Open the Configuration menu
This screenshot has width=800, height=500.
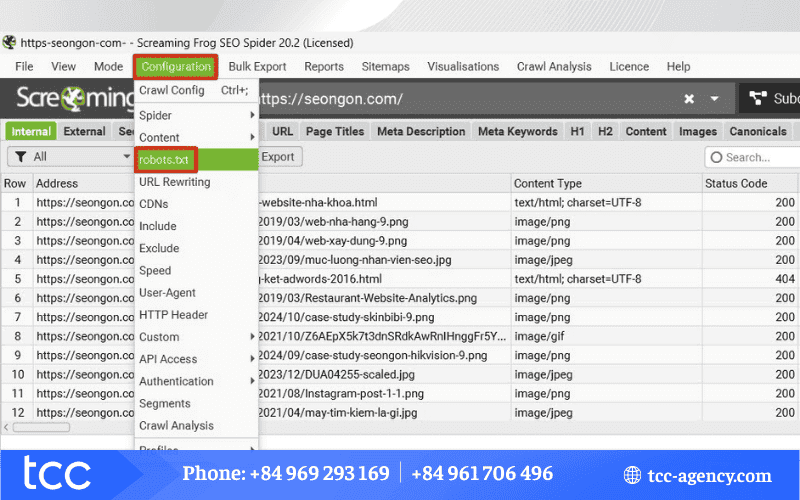click(x=176, y=67)
